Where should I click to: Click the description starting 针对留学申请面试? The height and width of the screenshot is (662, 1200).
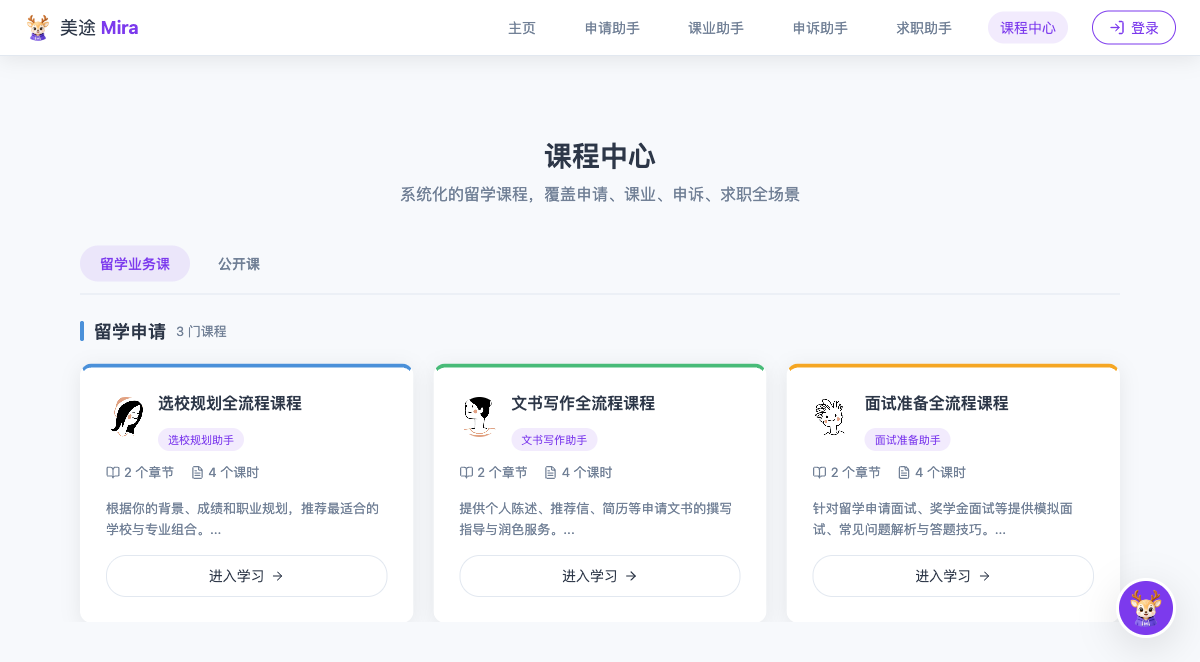coord(943,519)
